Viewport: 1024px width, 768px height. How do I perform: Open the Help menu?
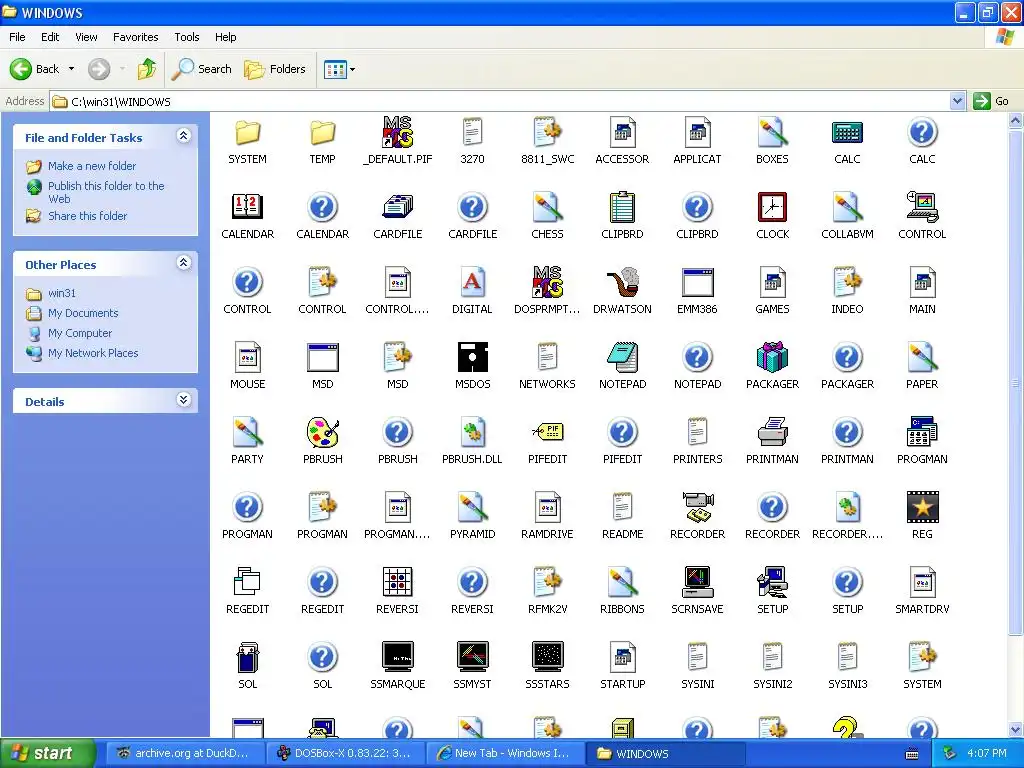(x=225, y=37)
